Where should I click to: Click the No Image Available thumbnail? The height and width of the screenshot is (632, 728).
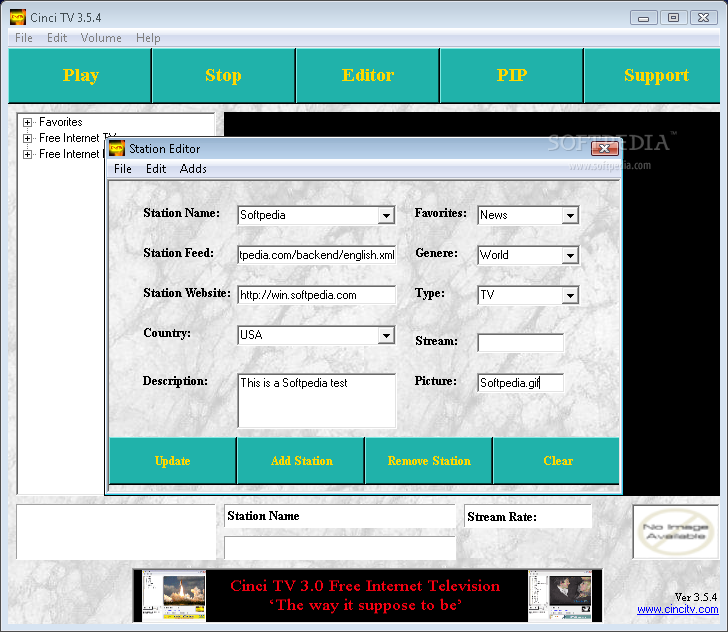point(675,532)
